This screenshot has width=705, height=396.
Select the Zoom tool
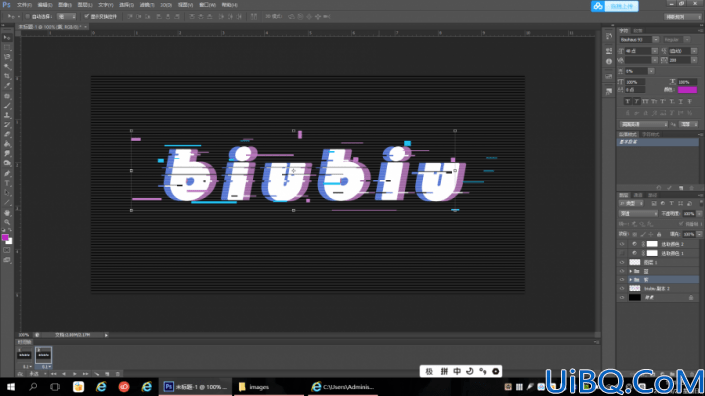7,222
